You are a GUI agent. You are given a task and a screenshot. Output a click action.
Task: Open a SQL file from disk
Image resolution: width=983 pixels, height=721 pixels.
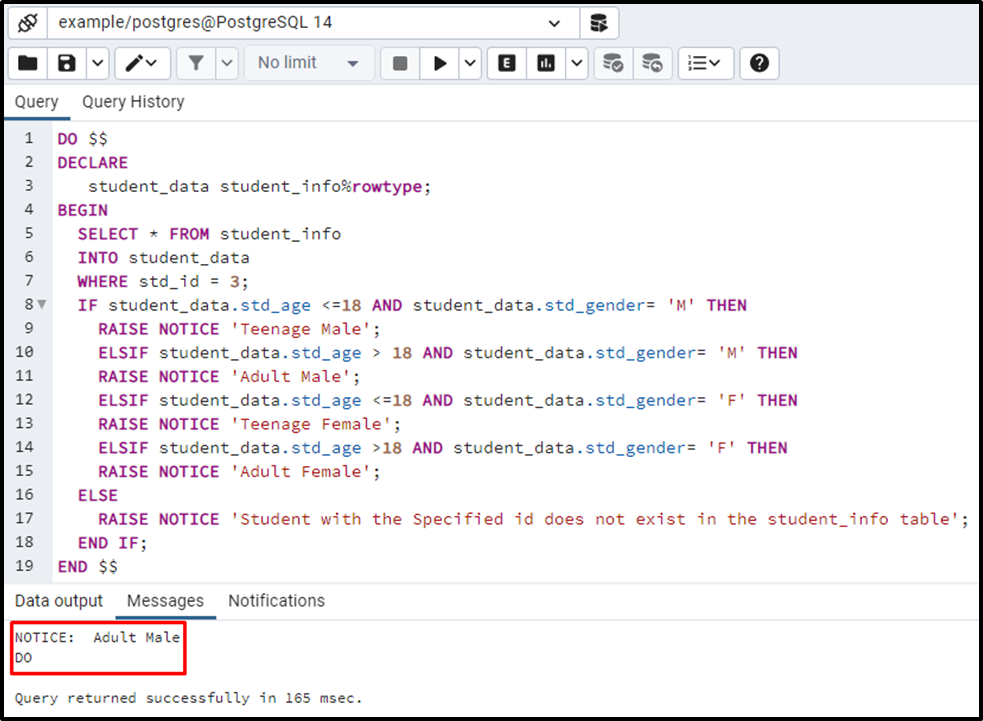pyautogui.click(x=27, y=63)
